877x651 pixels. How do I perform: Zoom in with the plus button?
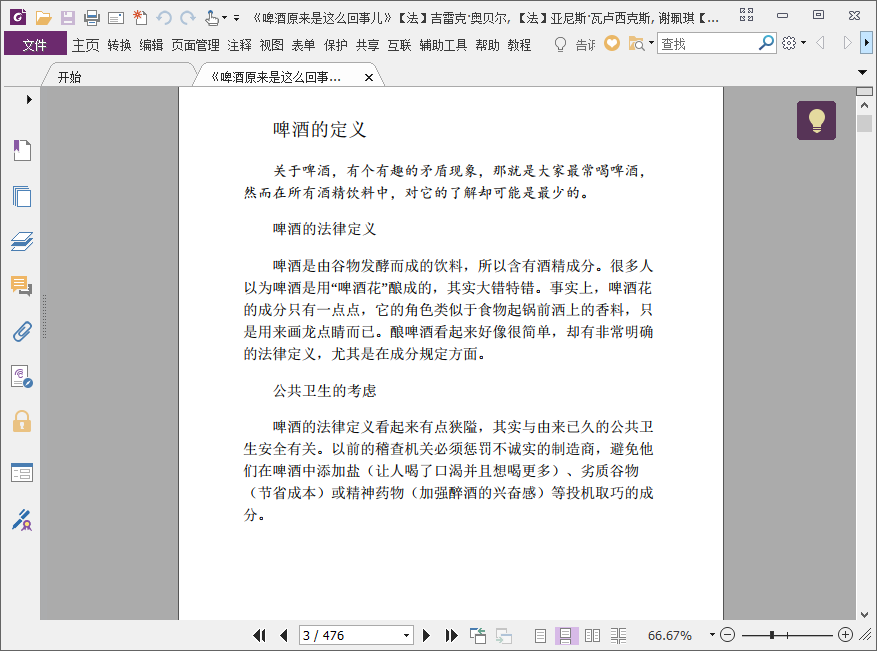846,635
